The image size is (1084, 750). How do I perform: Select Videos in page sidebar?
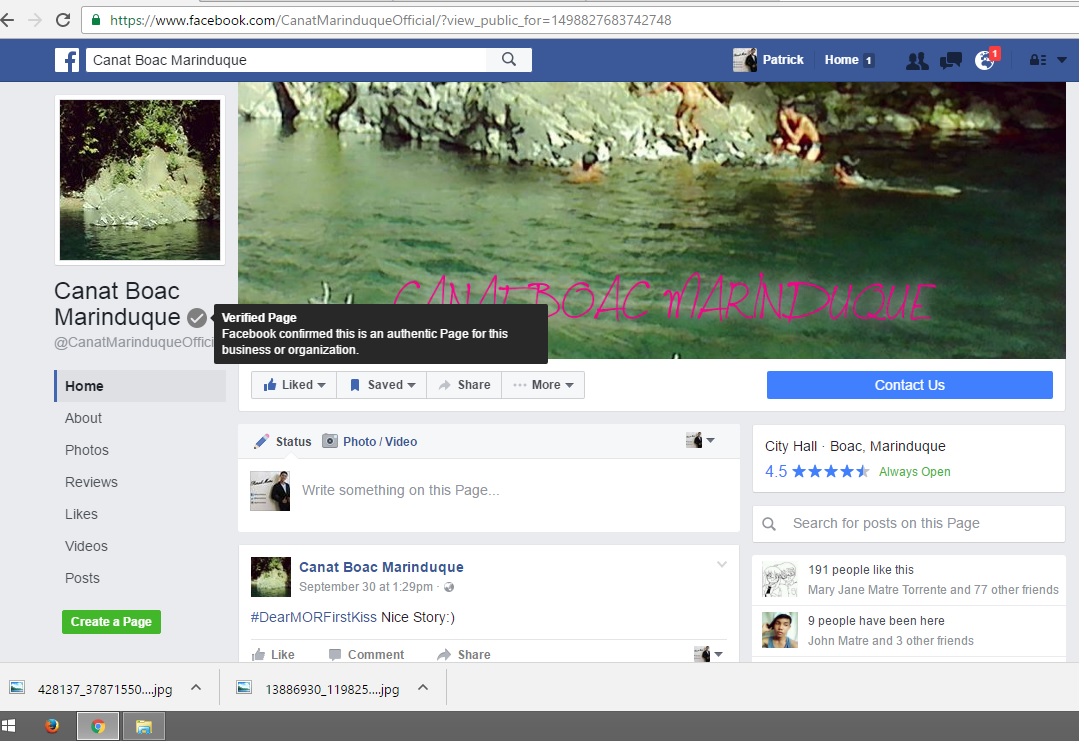[x=86, y=546]
